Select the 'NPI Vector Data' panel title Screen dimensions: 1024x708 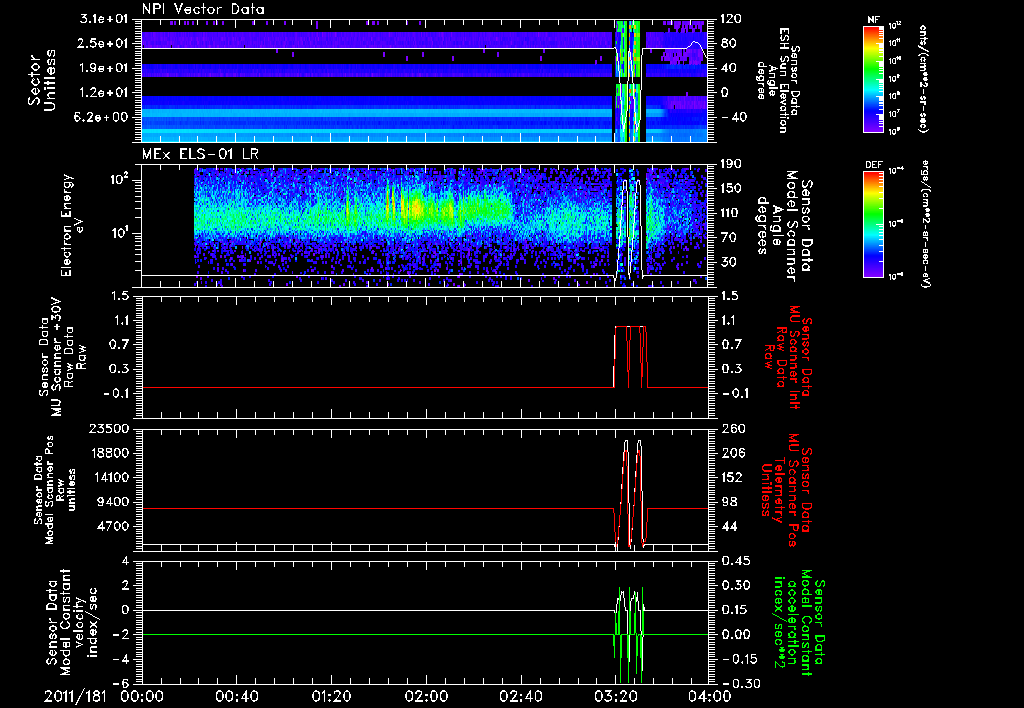tap(204, 9)
